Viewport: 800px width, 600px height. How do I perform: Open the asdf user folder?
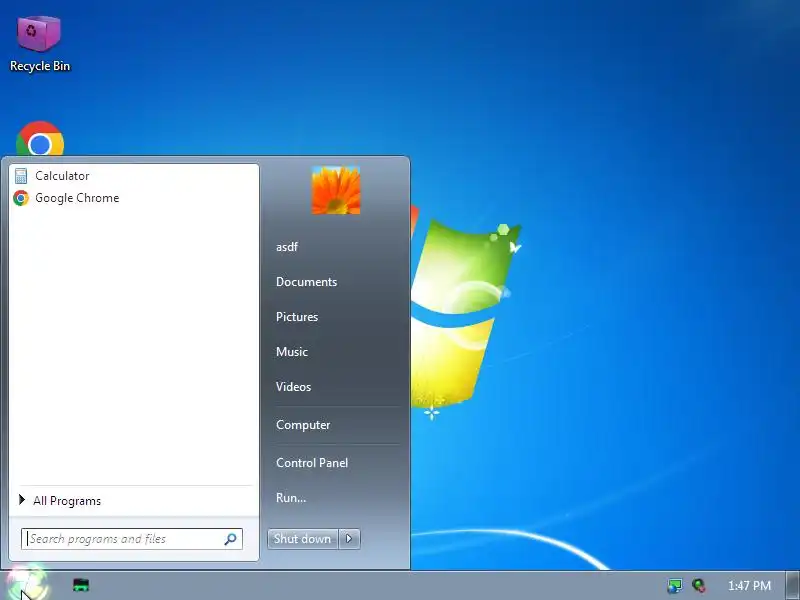287,247
